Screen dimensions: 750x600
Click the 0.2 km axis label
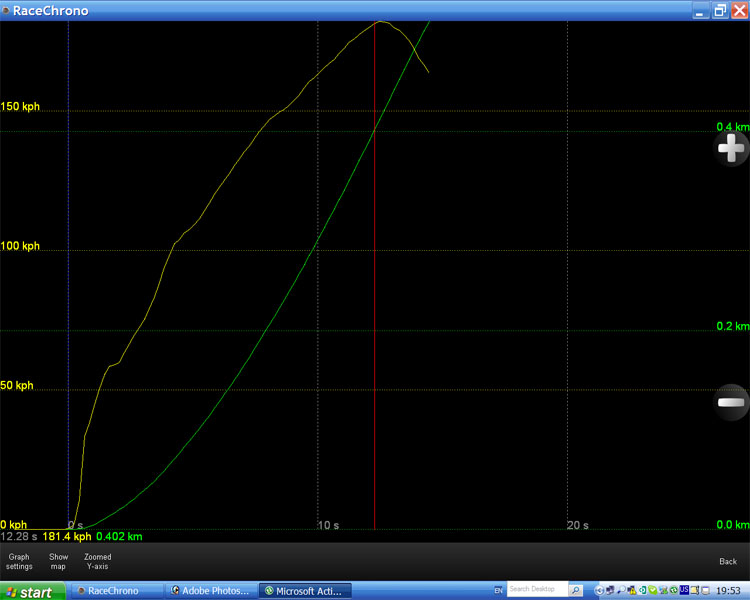point(733,326)
